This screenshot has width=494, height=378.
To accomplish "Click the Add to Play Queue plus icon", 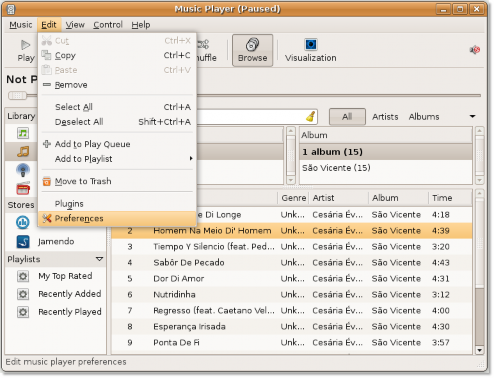I will [47, 144].
